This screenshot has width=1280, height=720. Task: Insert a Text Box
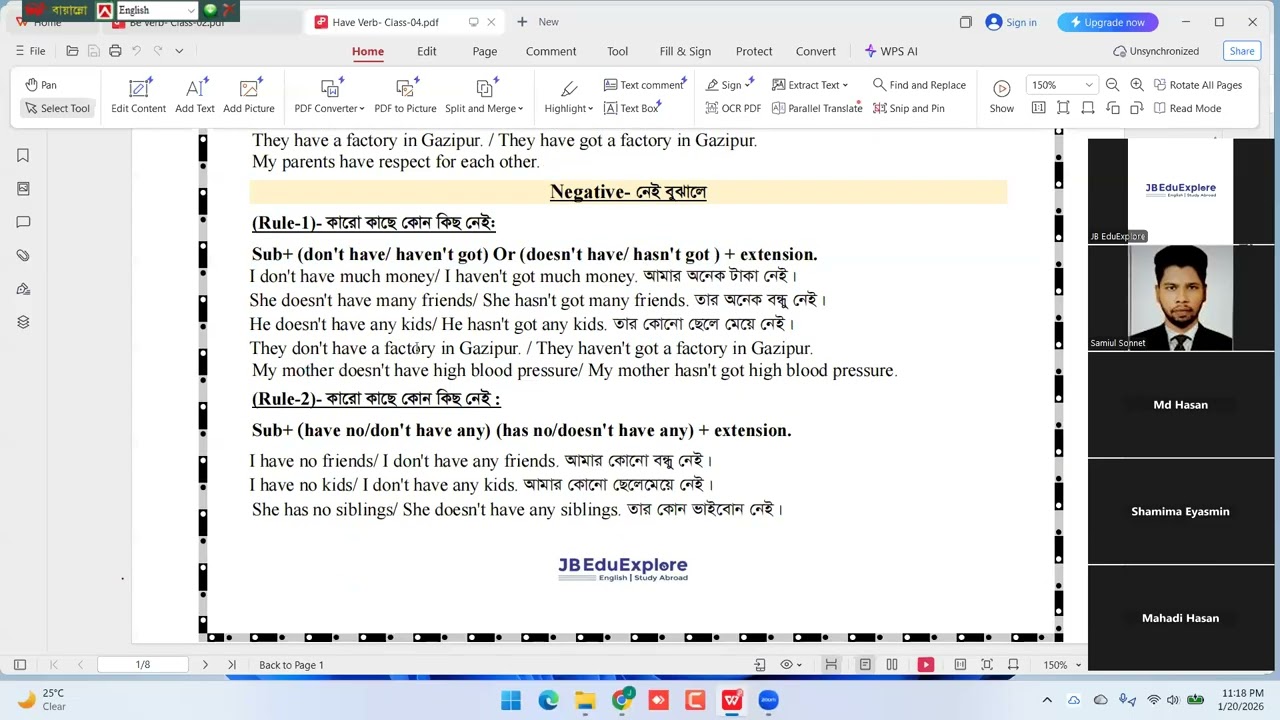point(631,108)
